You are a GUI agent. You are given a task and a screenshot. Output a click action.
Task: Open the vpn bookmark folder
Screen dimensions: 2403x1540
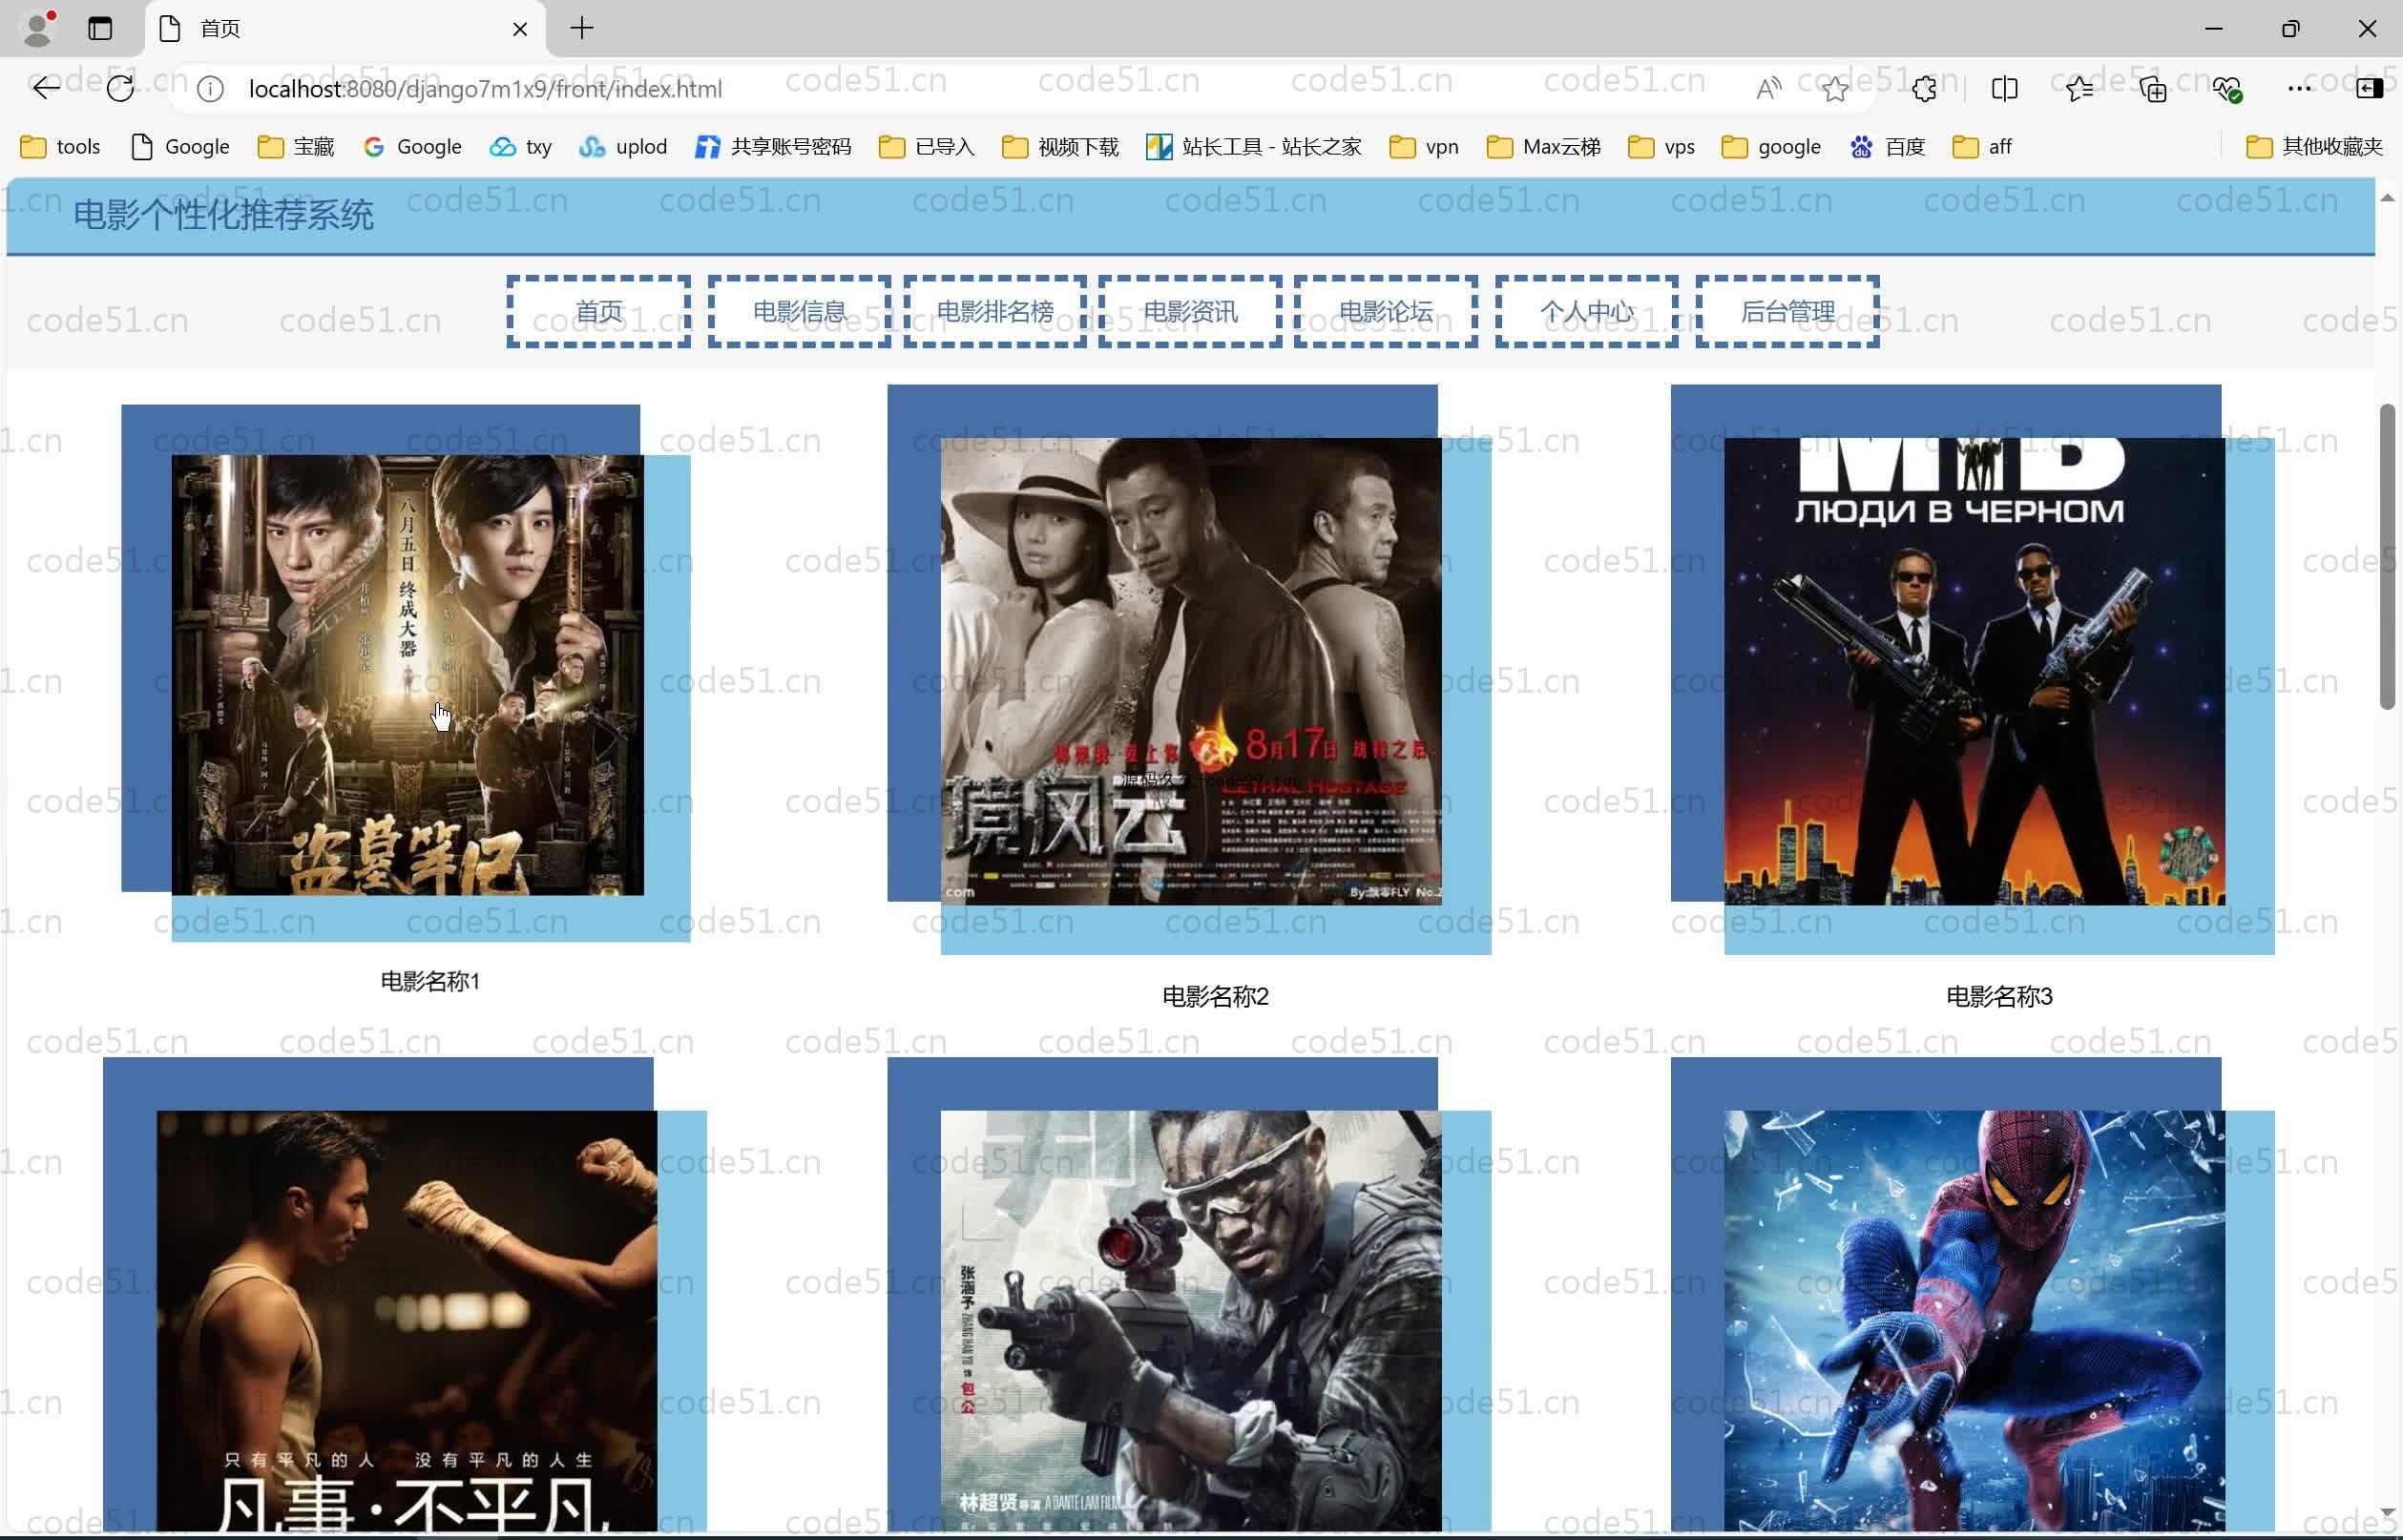click(x=1424, y=147)
